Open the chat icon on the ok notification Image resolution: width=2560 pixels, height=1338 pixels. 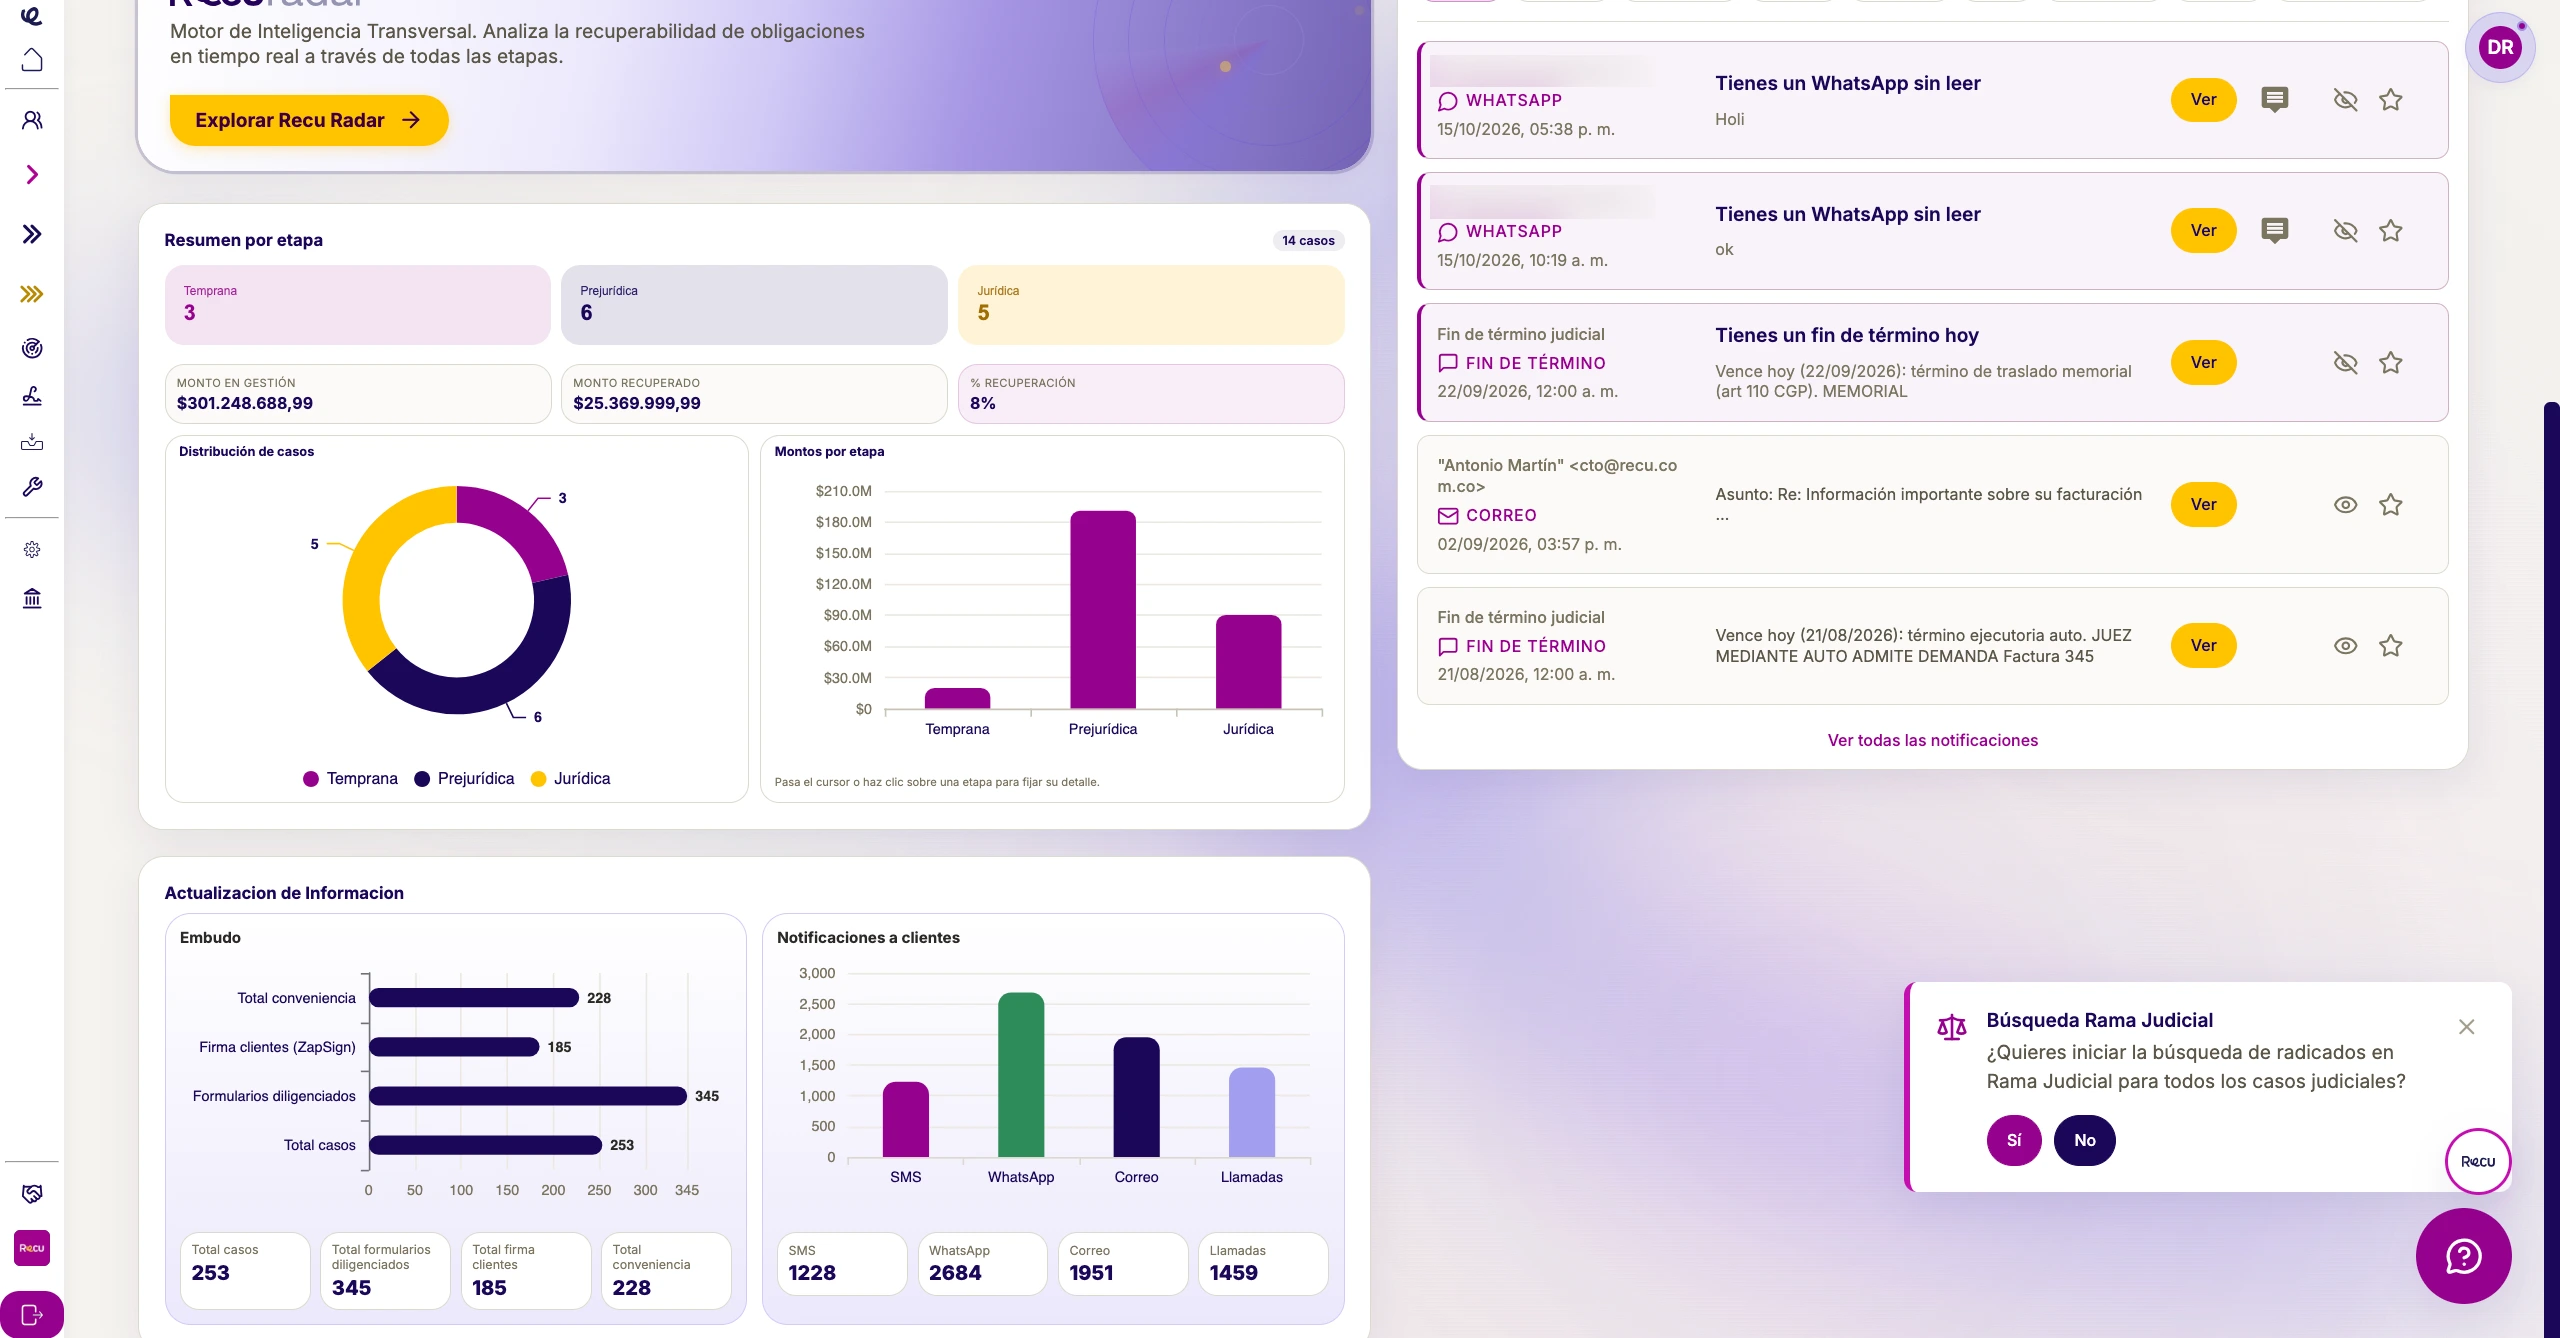[x=2275, y=231]
